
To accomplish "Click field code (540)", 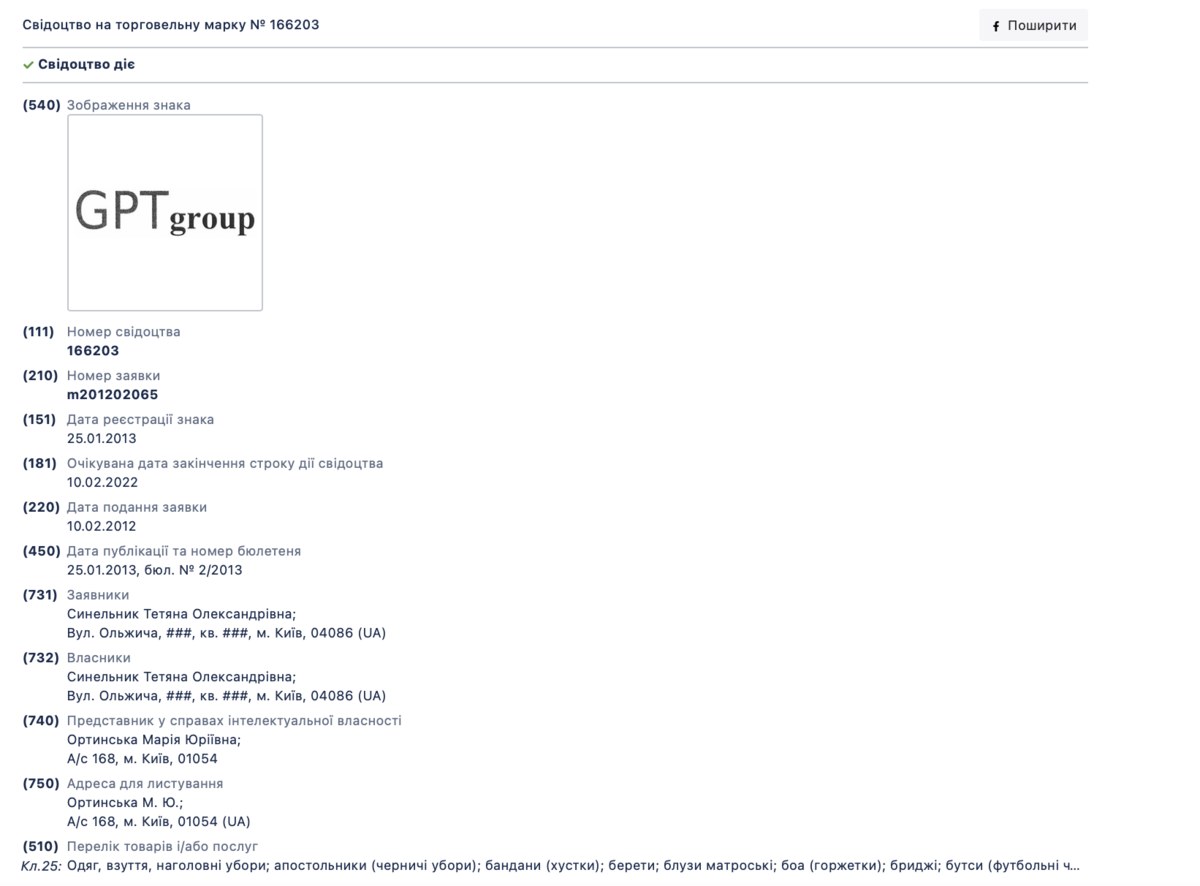I will coord(42,105).
